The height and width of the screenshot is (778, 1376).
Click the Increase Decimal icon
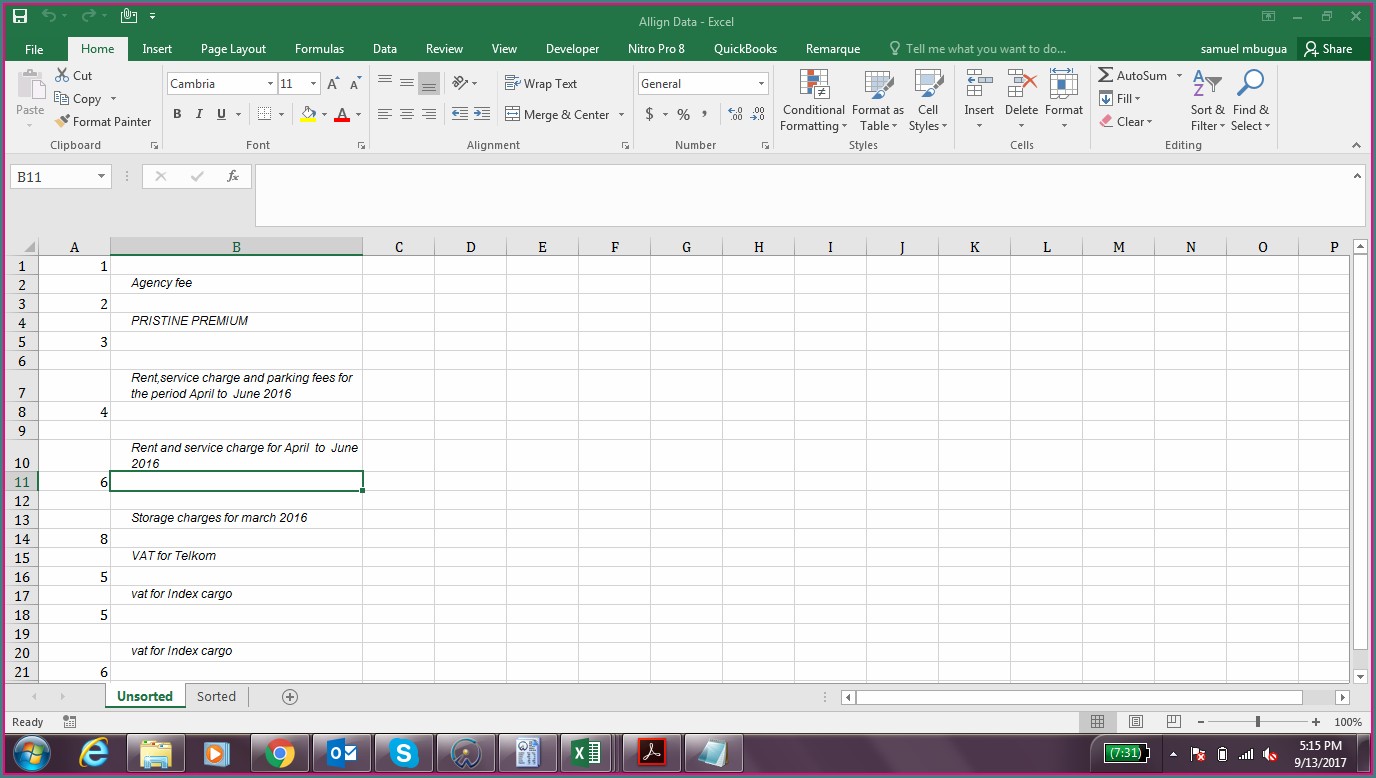735,115
